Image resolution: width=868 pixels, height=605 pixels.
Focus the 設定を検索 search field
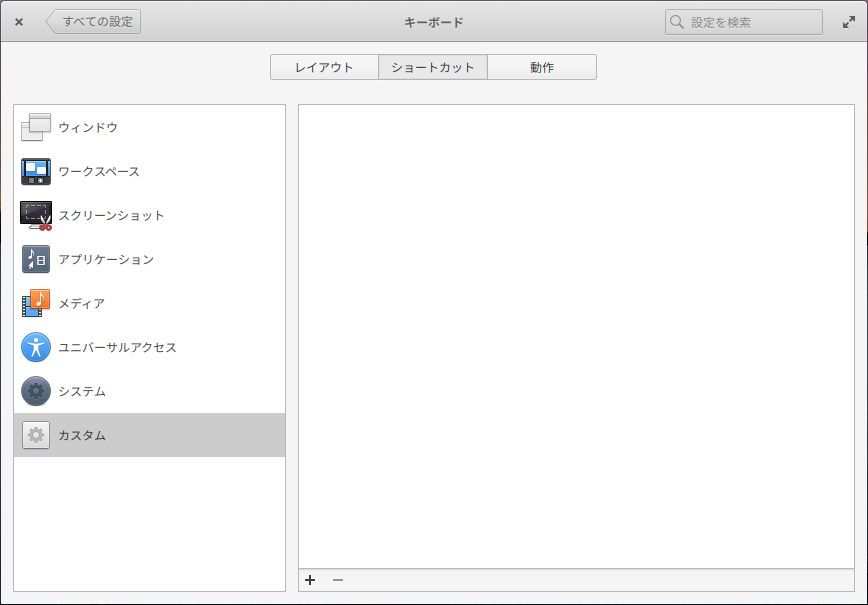tap(743, 22)
